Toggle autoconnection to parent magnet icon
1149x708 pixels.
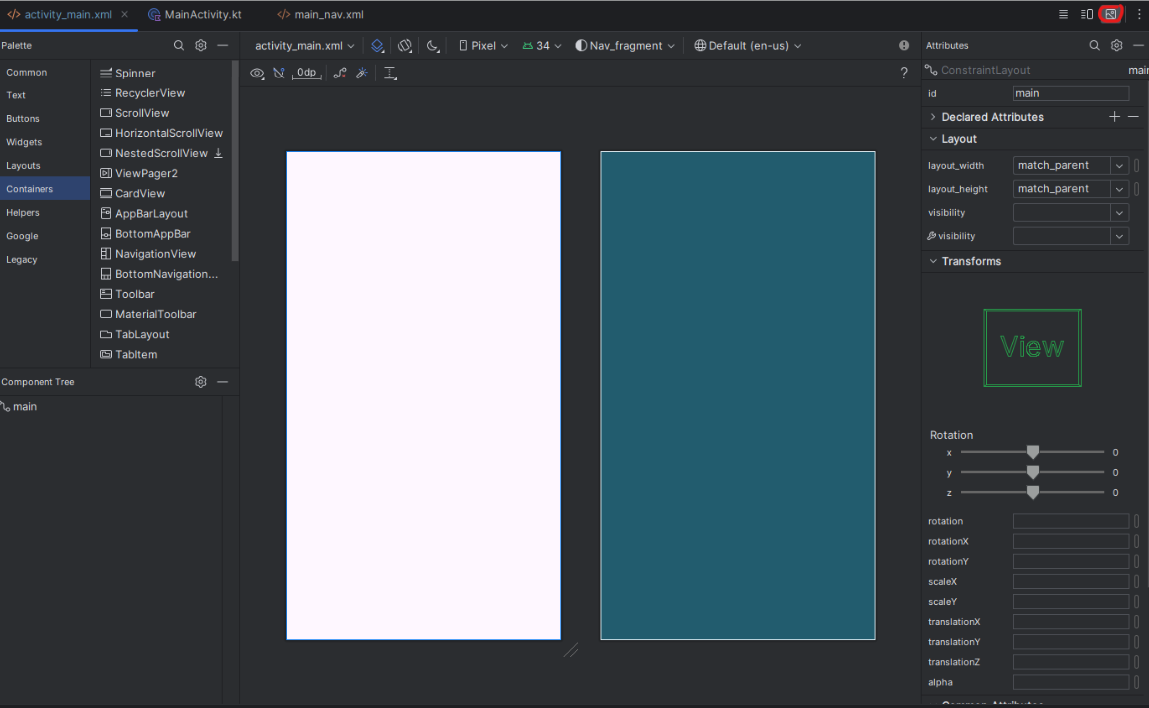click(x=278, y=73)
